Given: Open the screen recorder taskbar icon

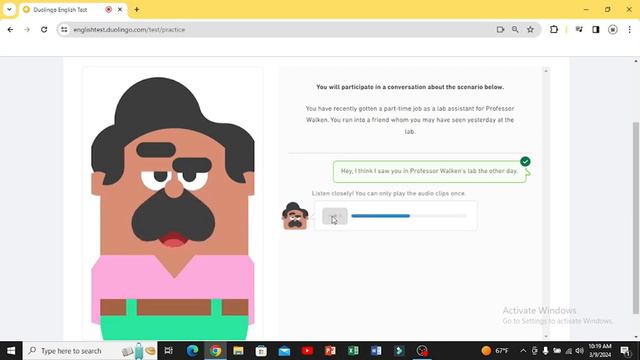Looking at the screenshot, I should coord(422,351).
